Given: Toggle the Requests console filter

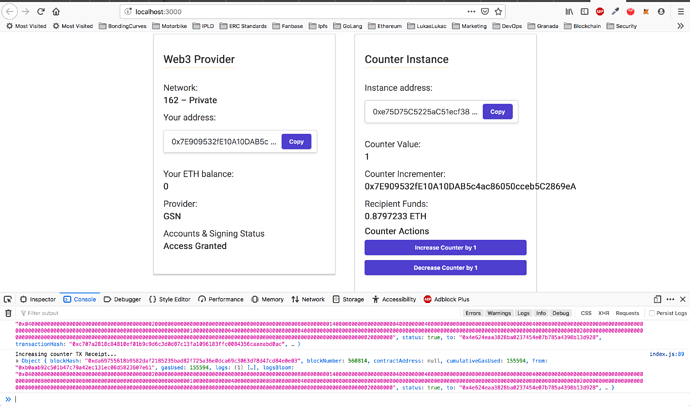Looking at the screenshot, I should click(x=627, y=313).
